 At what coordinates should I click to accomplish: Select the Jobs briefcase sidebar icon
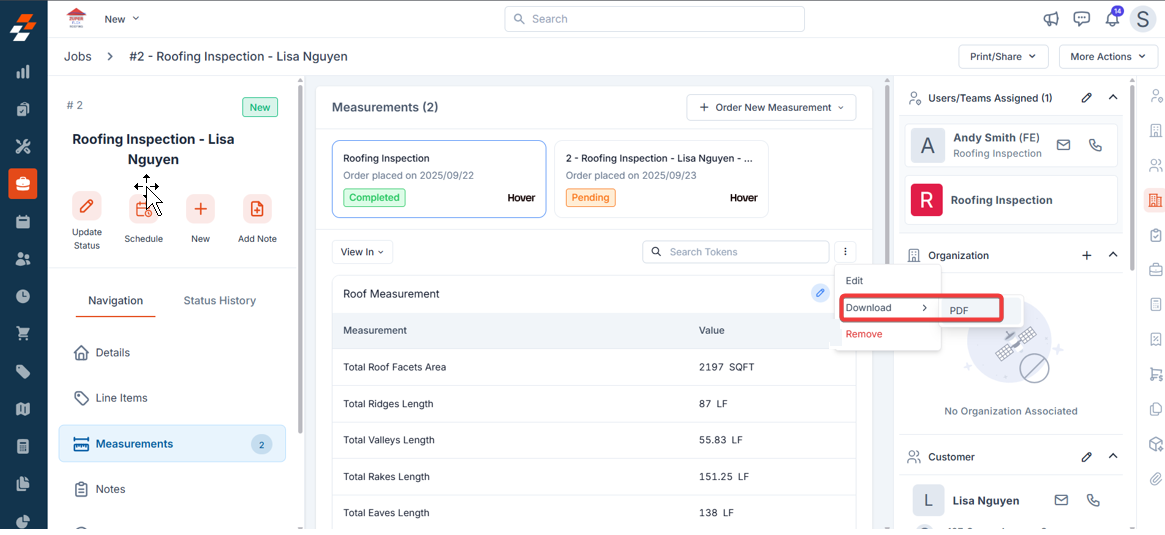(x=22, y=184)
